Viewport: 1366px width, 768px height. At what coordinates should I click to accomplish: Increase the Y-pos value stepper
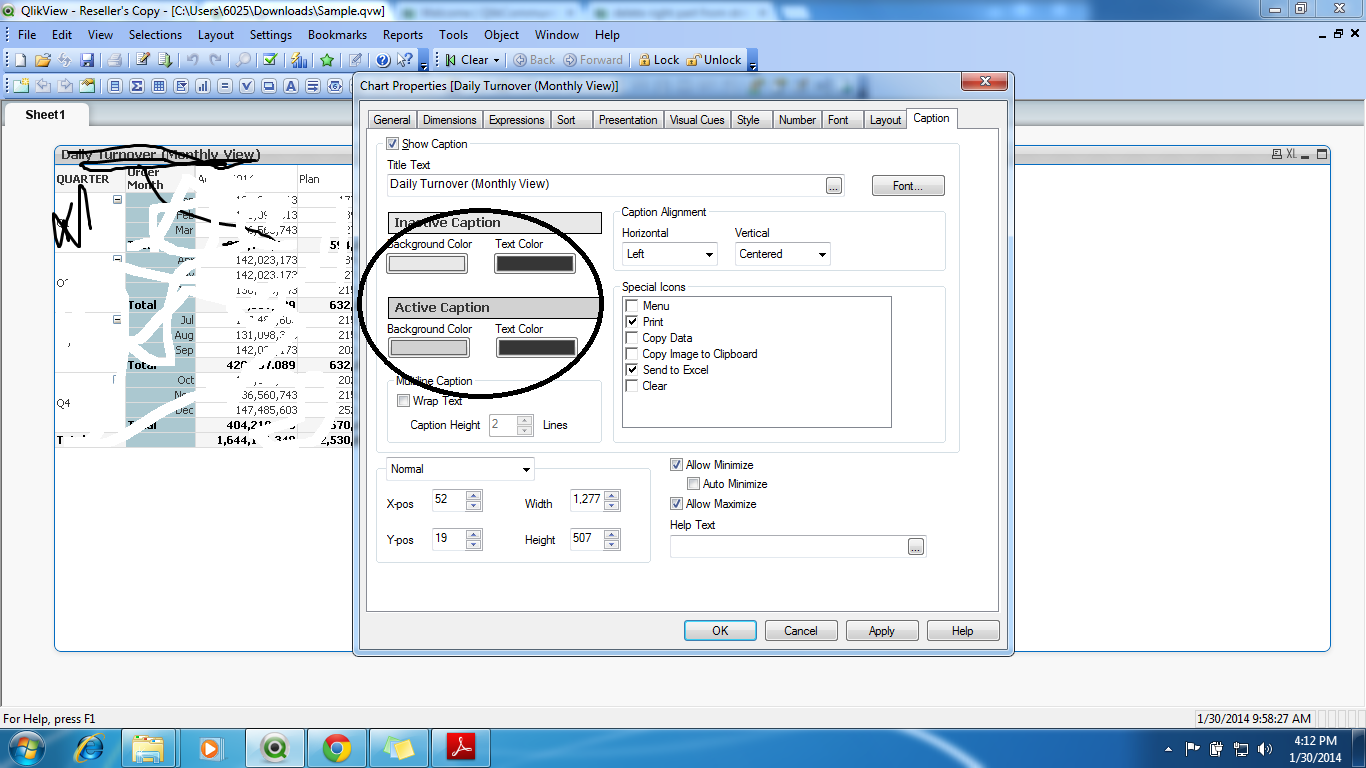click(474, 534)
